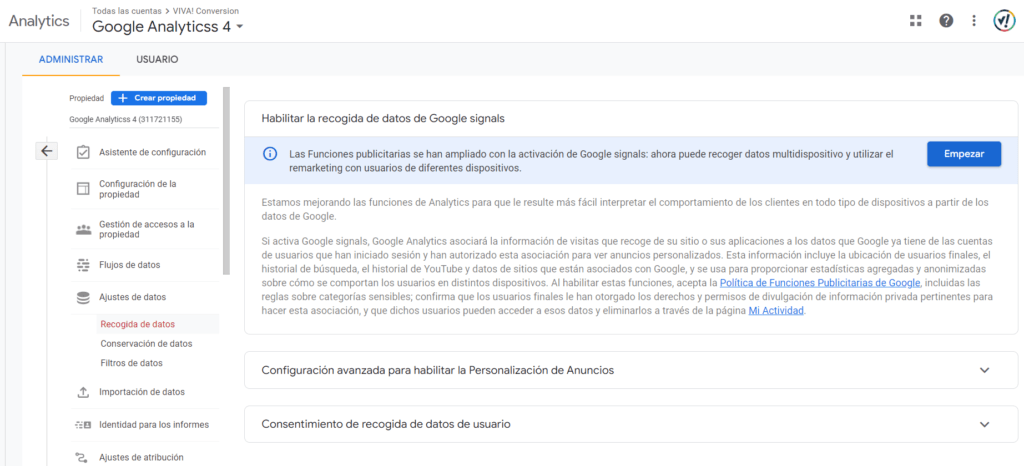Open the Google Analyticss 4 property dropdown
Image resolution: width=1024 pixels, height=466 pixels.
tap(168, 27)
